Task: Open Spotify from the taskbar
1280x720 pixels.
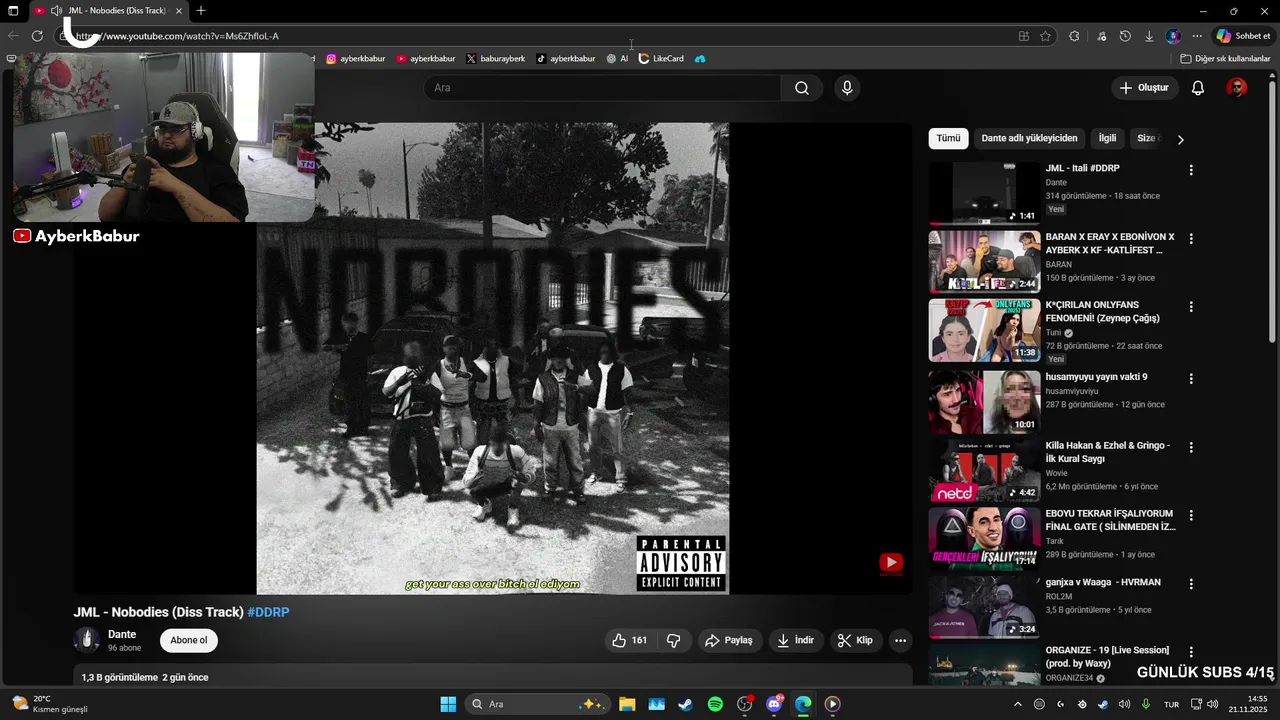Action: [715, 704]
